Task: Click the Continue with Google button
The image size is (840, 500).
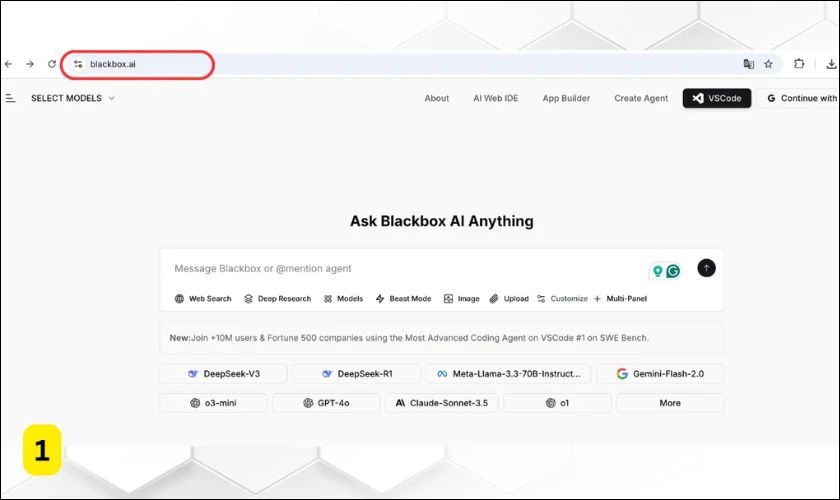Action: point(799,98)
